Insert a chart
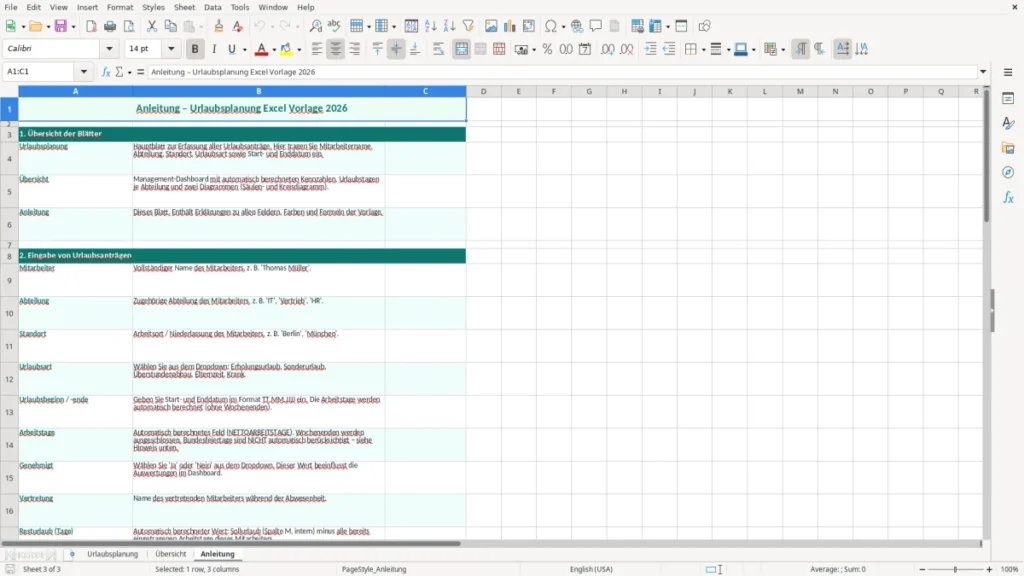The height and width of the screenshot is (576, 1024). [x=509, y=26]
